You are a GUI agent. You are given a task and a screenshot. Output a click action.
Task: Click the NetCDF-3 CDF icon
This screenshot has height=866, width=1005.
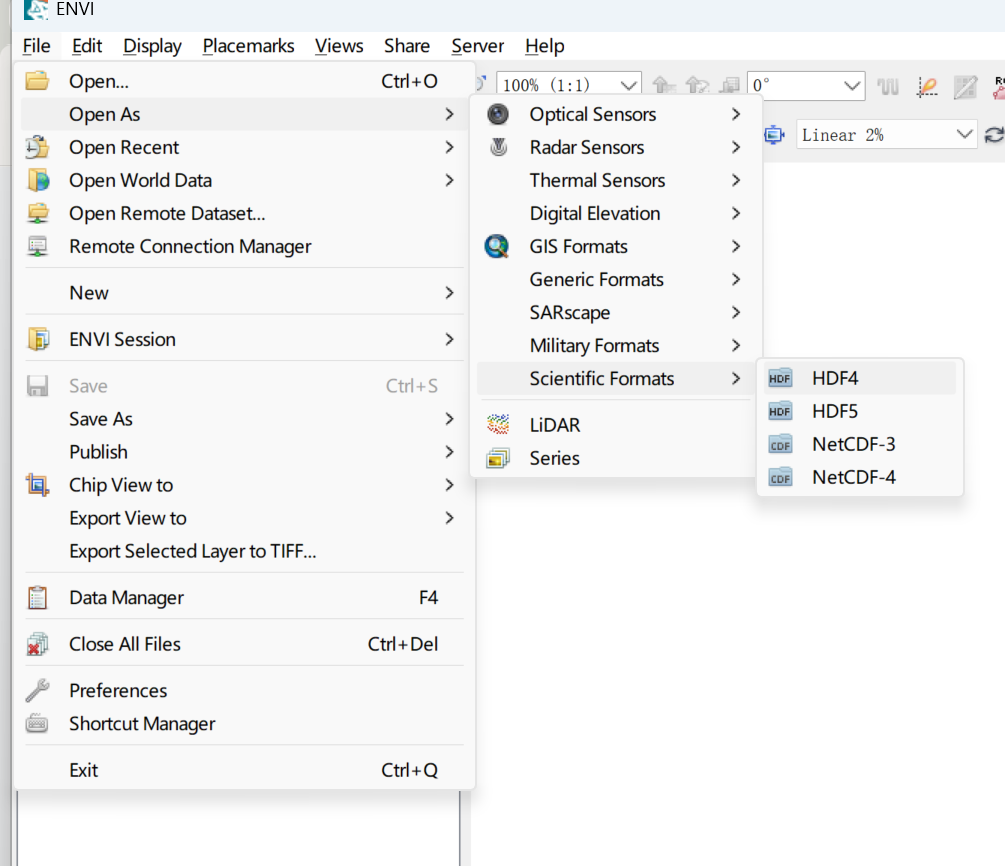coord(780,444)
